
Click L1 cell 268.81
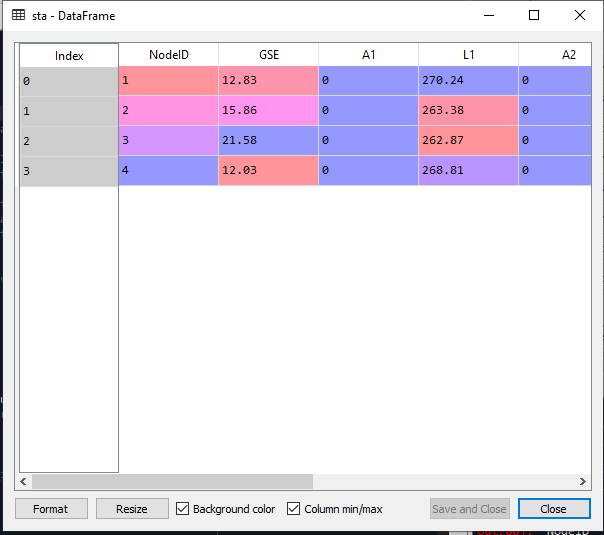(468, 170)
